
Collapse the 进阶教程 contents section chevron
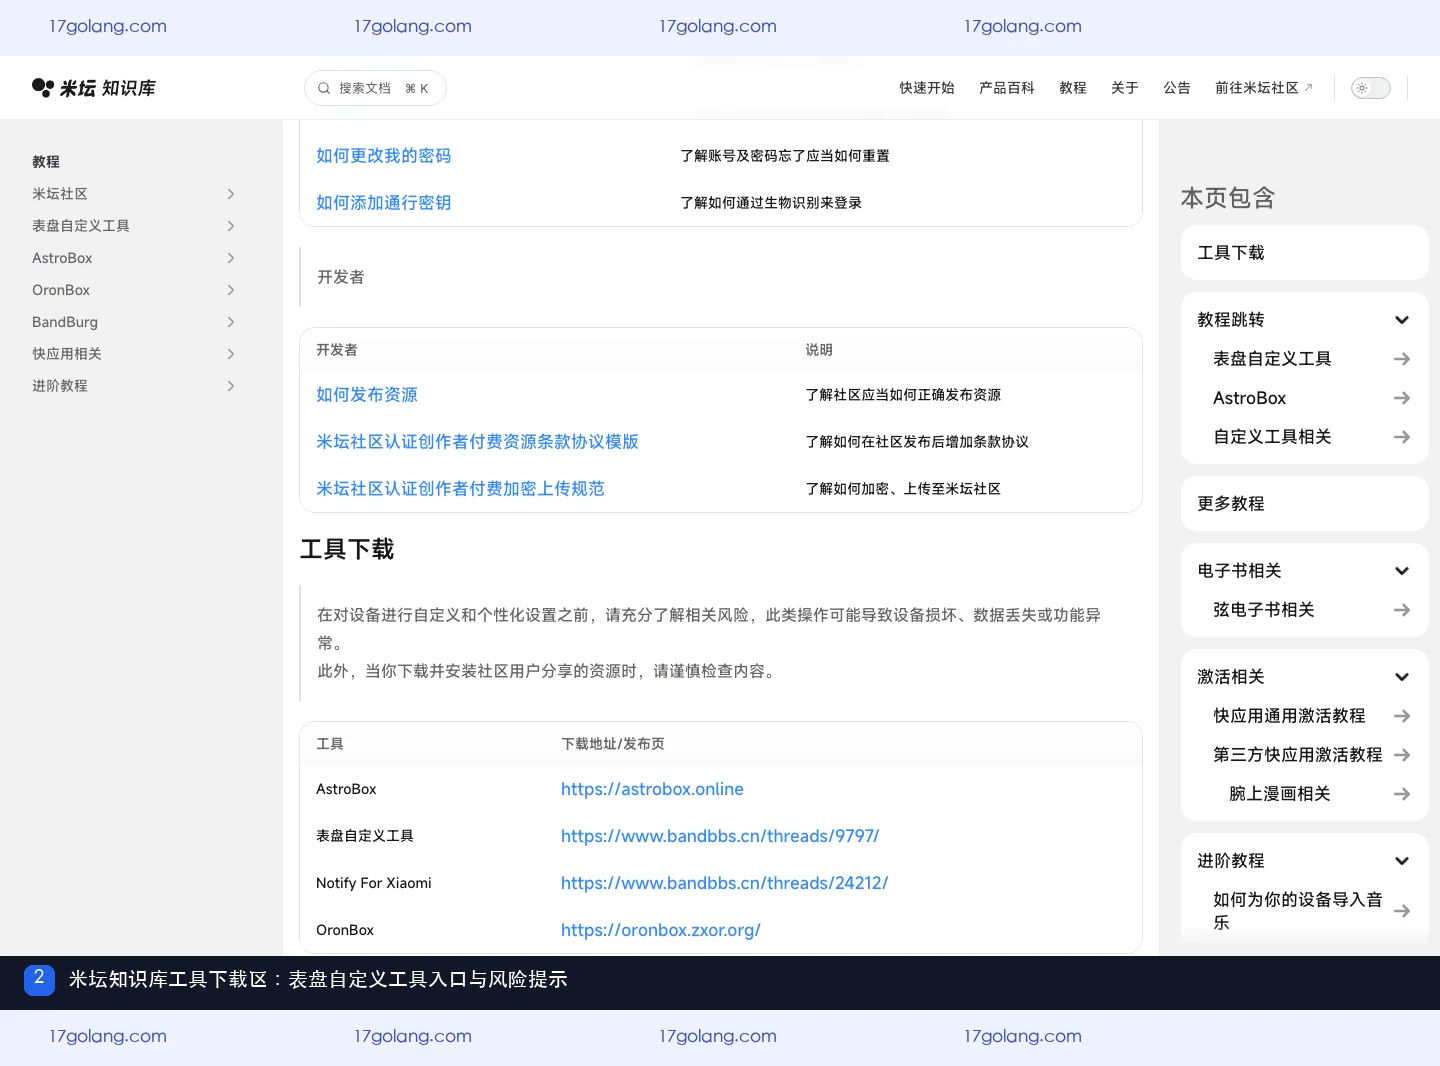tap(1402, 861)
